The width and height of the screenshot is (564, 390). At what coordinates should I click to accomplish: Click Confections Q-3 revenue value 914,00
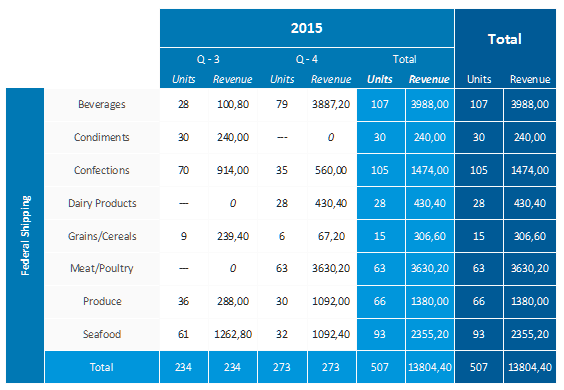(233, 170)
